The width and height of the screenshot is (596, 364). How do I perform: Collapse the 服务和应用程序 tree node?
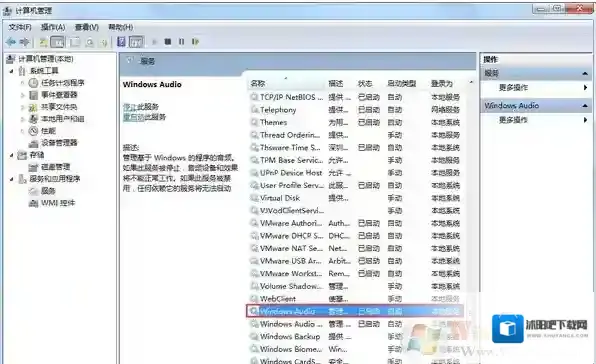pyautogui.click(x=11, y=179)
